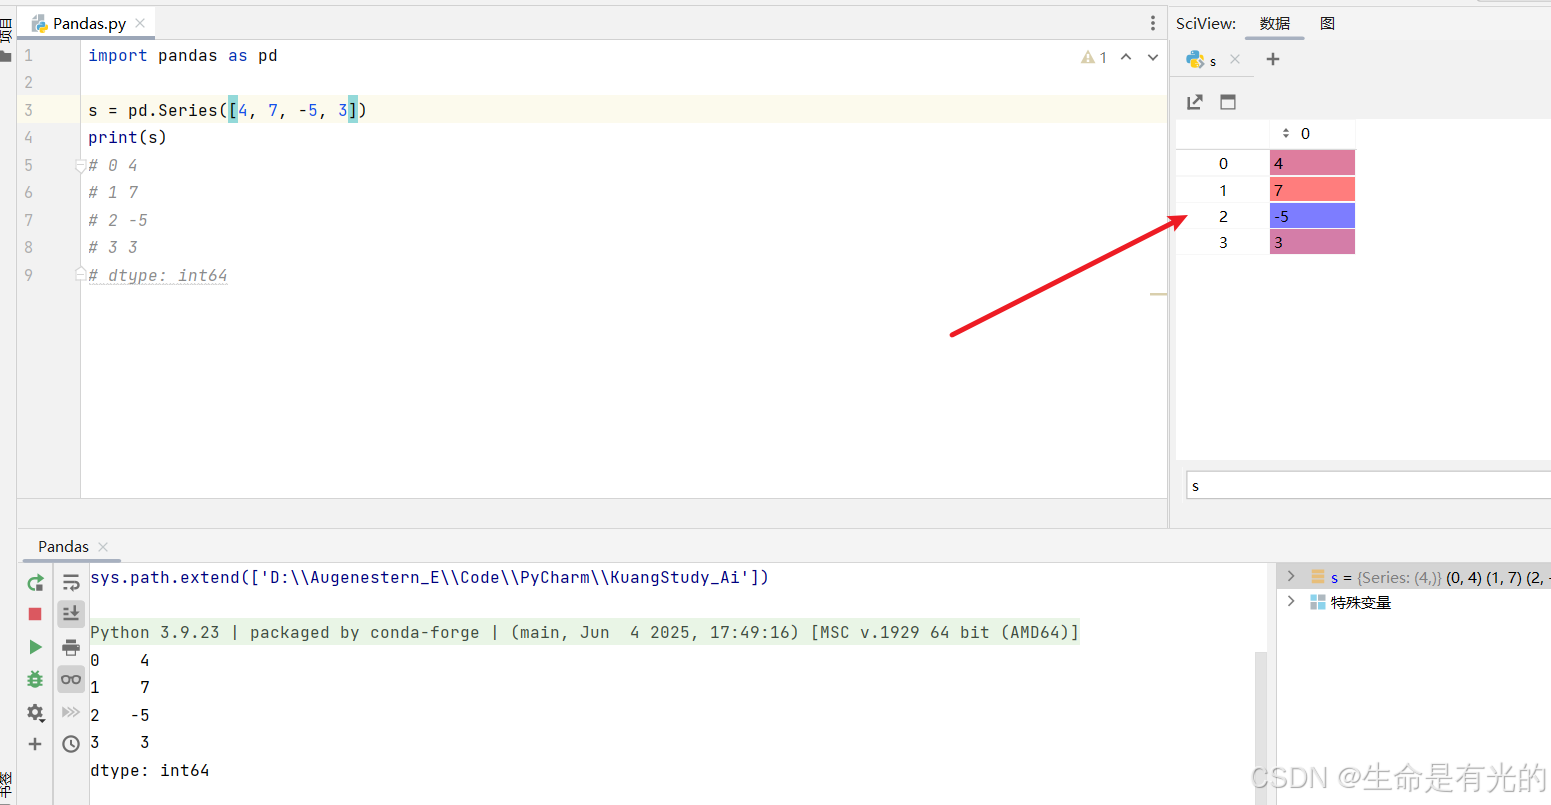Switch to SciView 图 tab
The width and height of the screenshot is (1551, 805).
pos(1327,23)
